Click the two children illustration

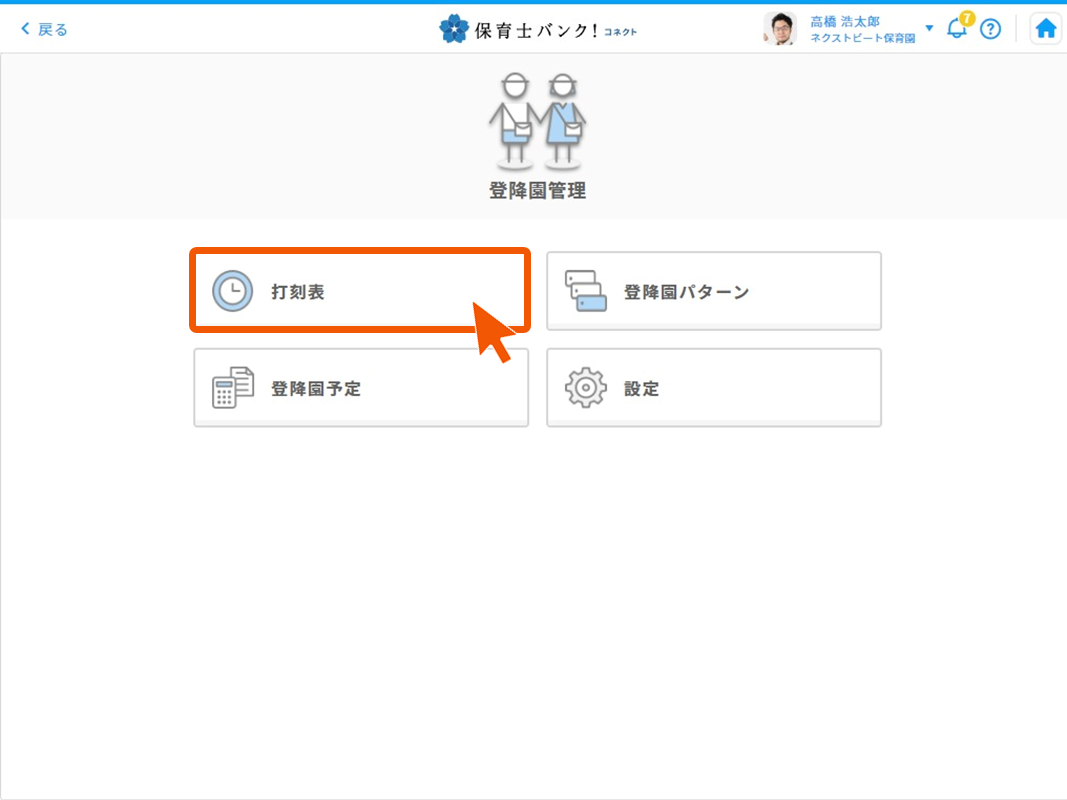[x=537, y=120]
